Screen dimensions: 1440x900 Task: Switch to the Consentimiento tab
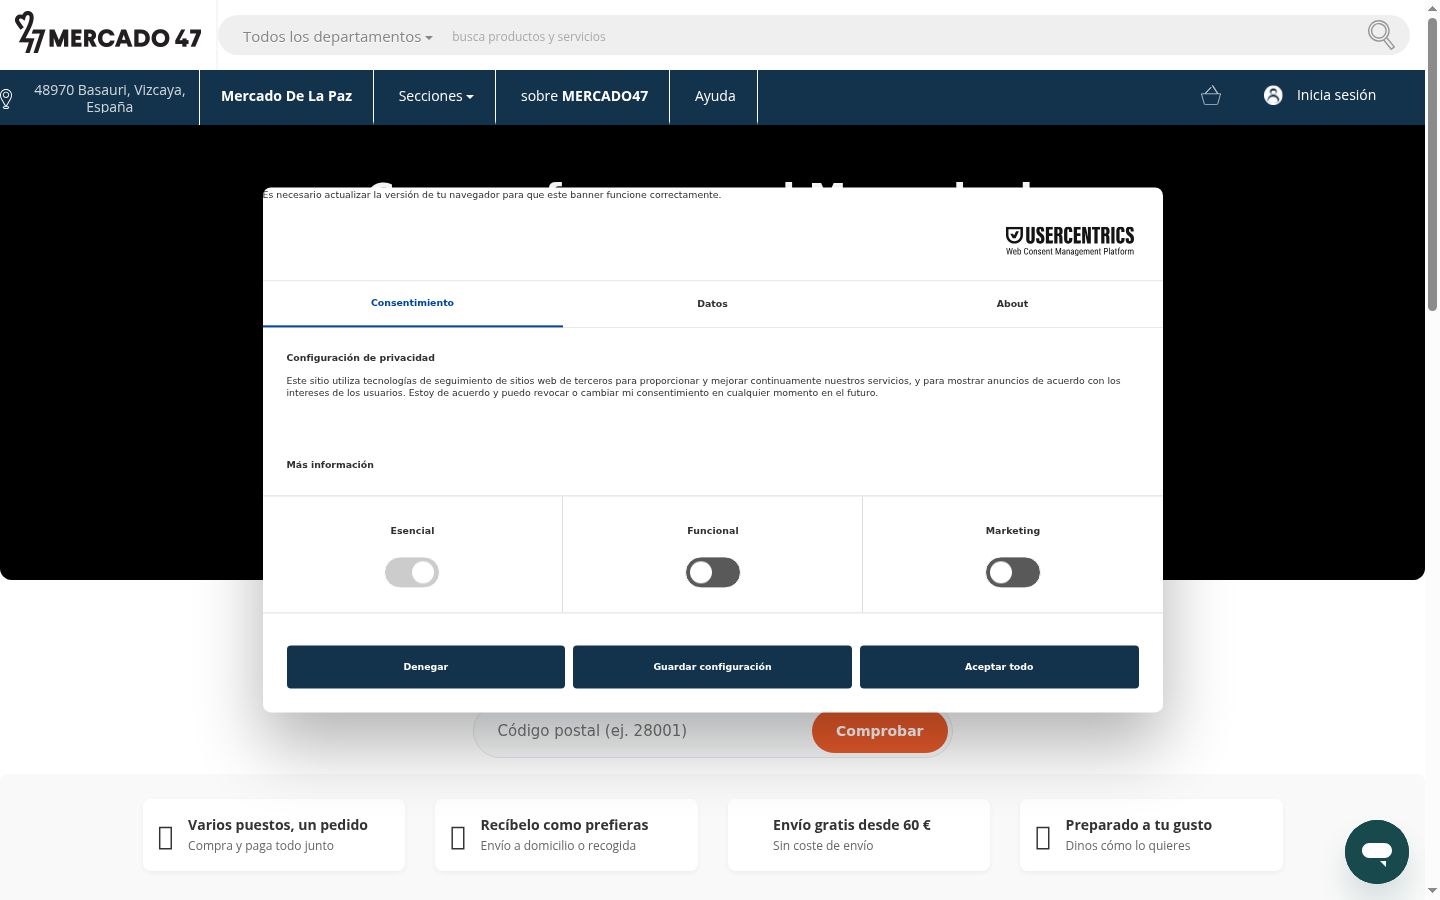click(x=412, y=303)
